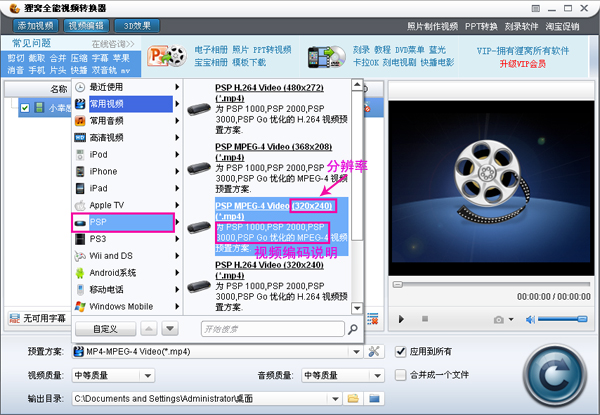Open 刻录软件 link
Viewport: 600px width, 415px height.
[521, 26]
